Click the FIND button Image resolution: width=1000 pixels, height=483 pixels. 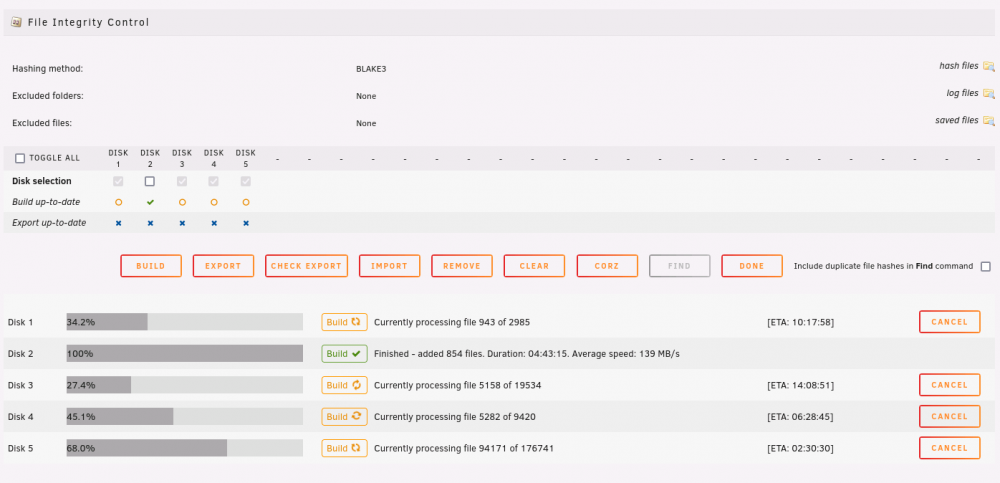680,266
